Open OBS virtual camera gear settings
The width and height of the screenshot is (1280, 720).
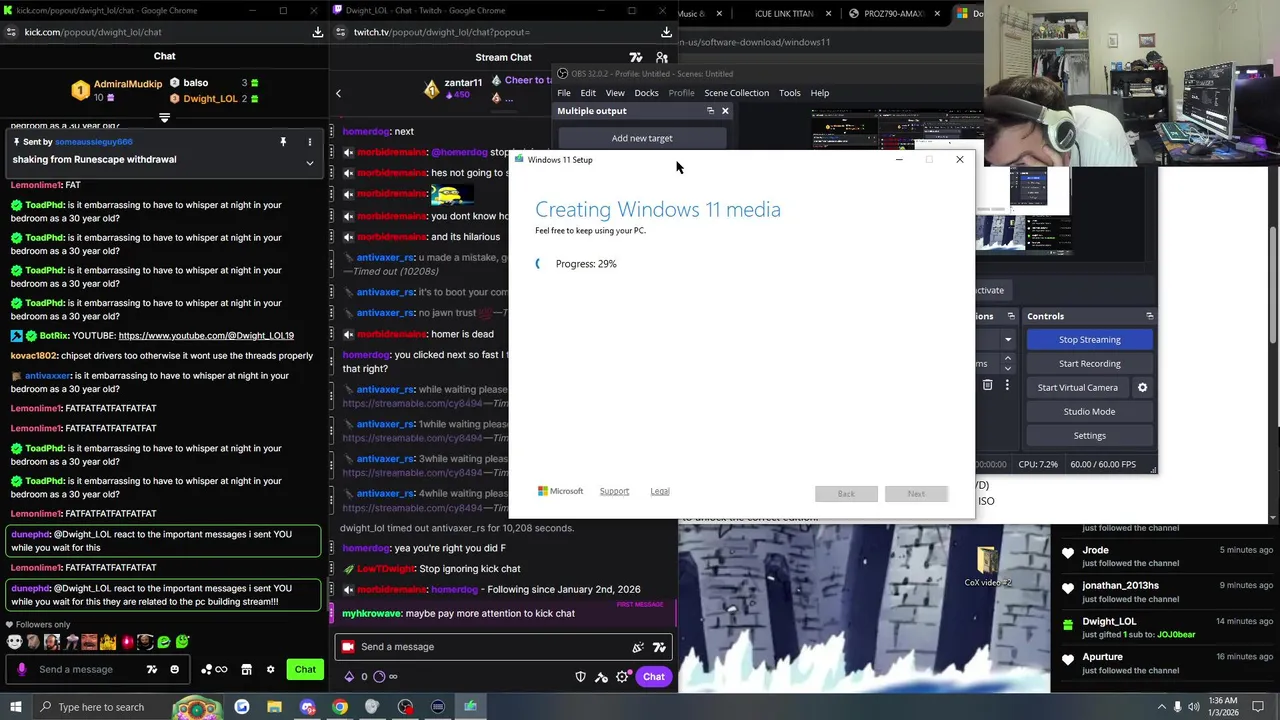coord(1142,388)
